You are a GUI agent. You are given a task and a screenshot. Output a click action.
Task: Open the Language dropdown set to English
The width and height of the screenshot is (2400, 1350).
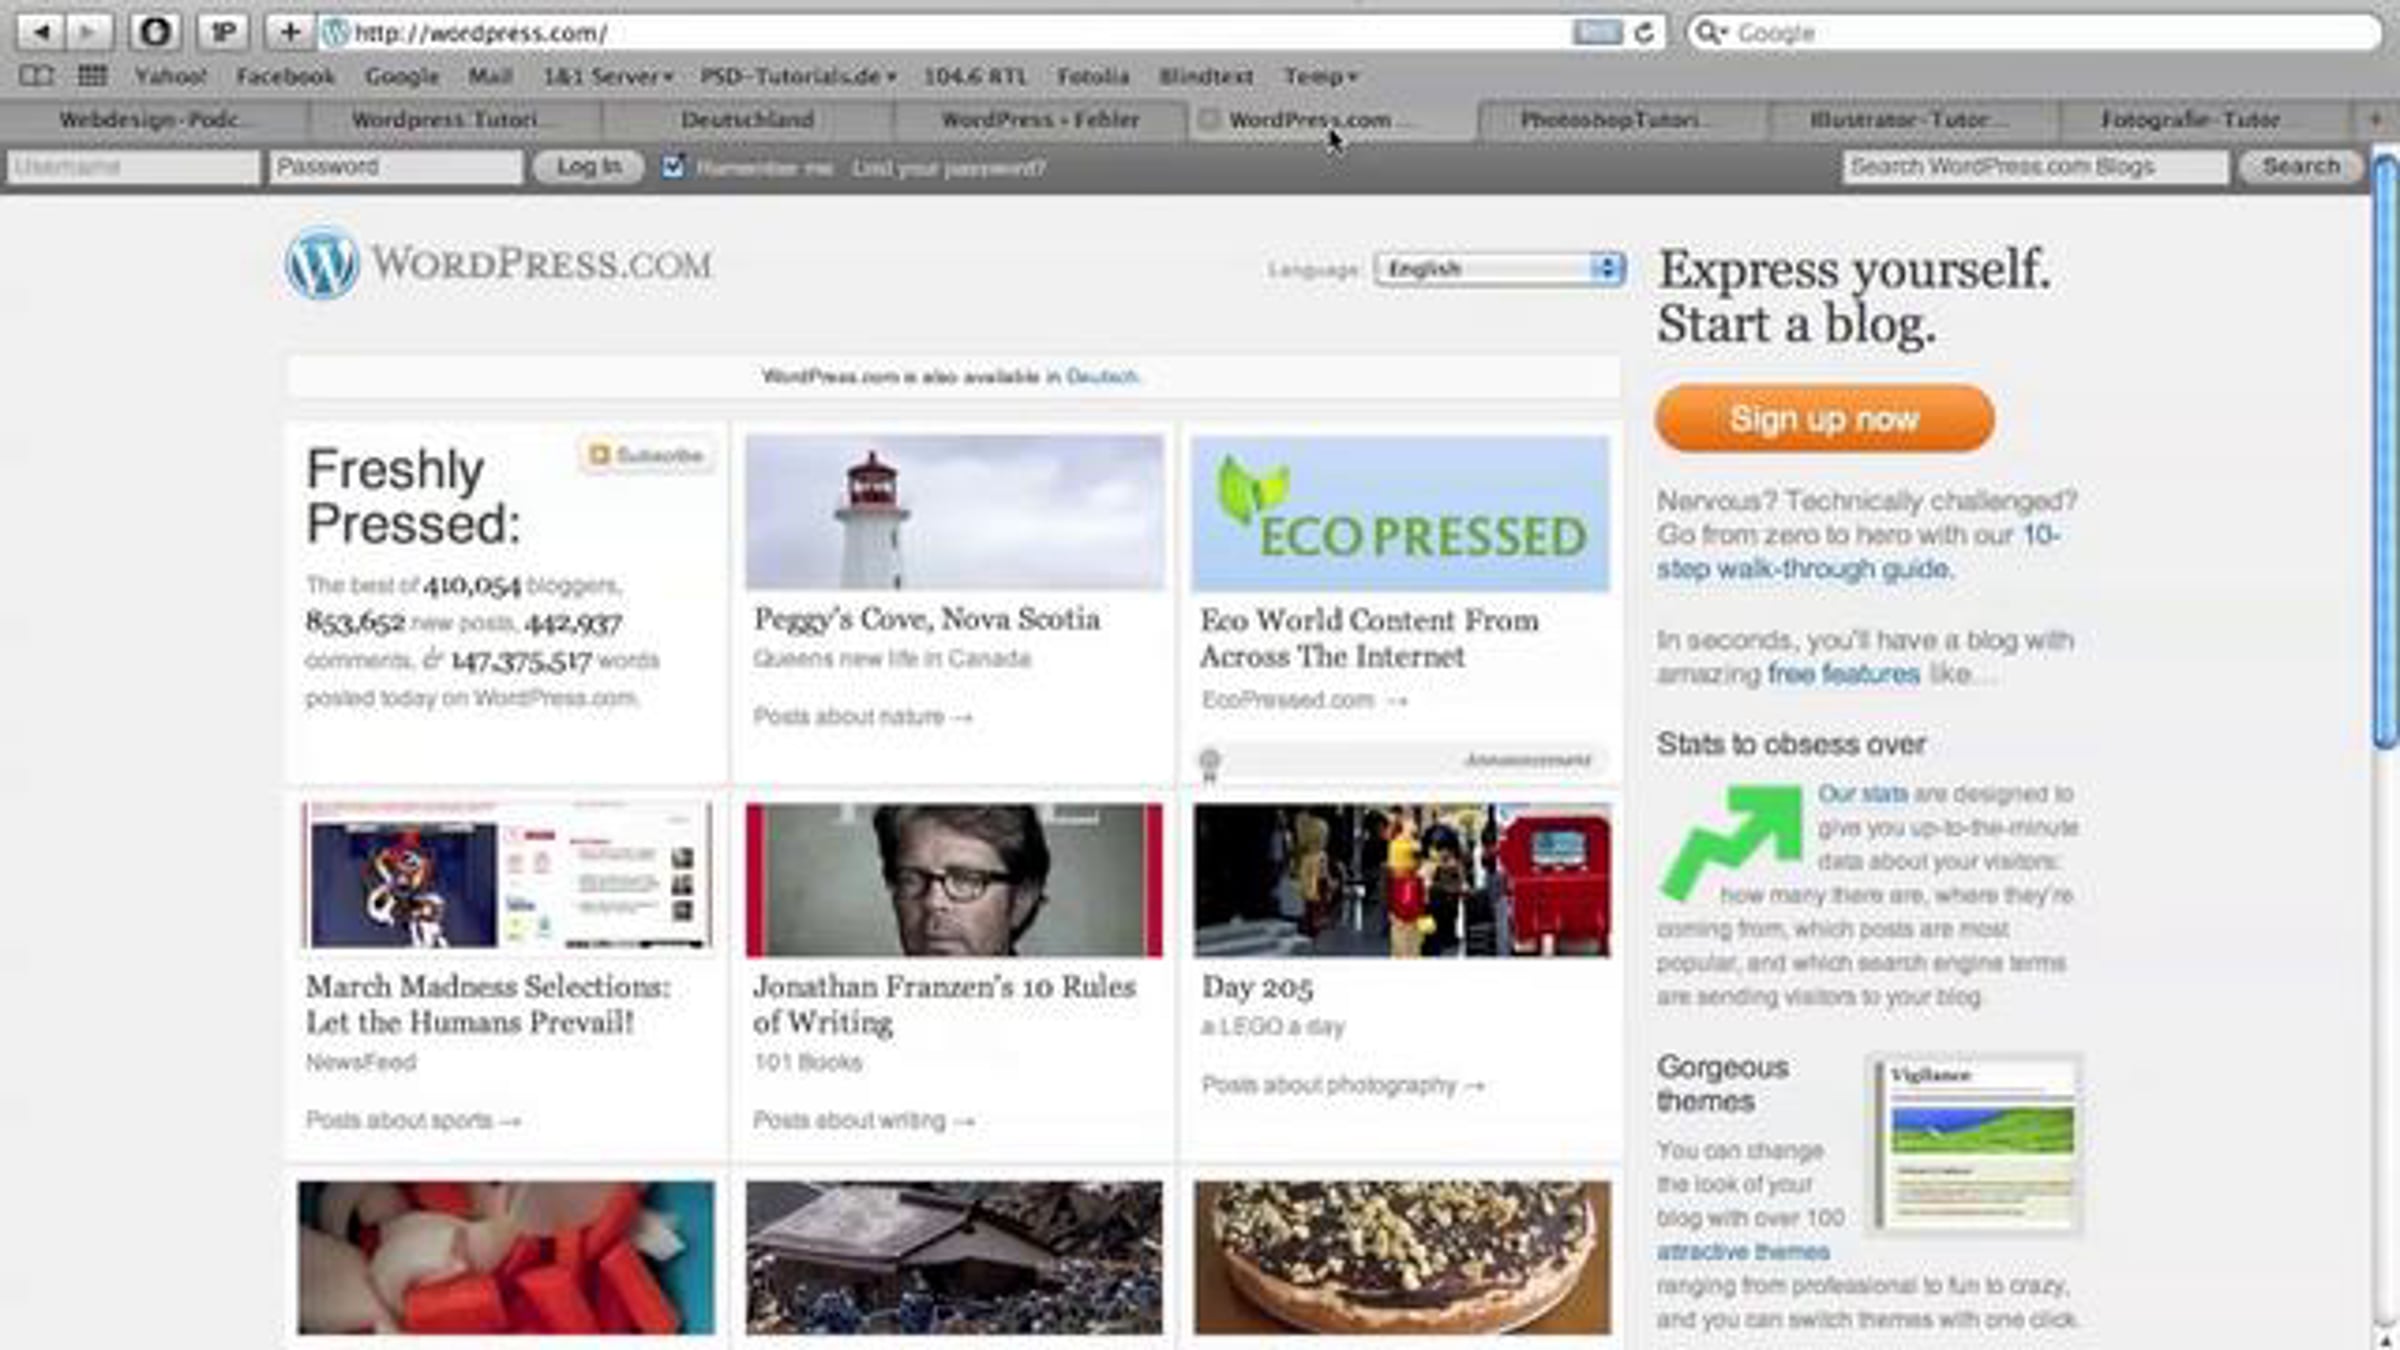(x=1500, y=269)
